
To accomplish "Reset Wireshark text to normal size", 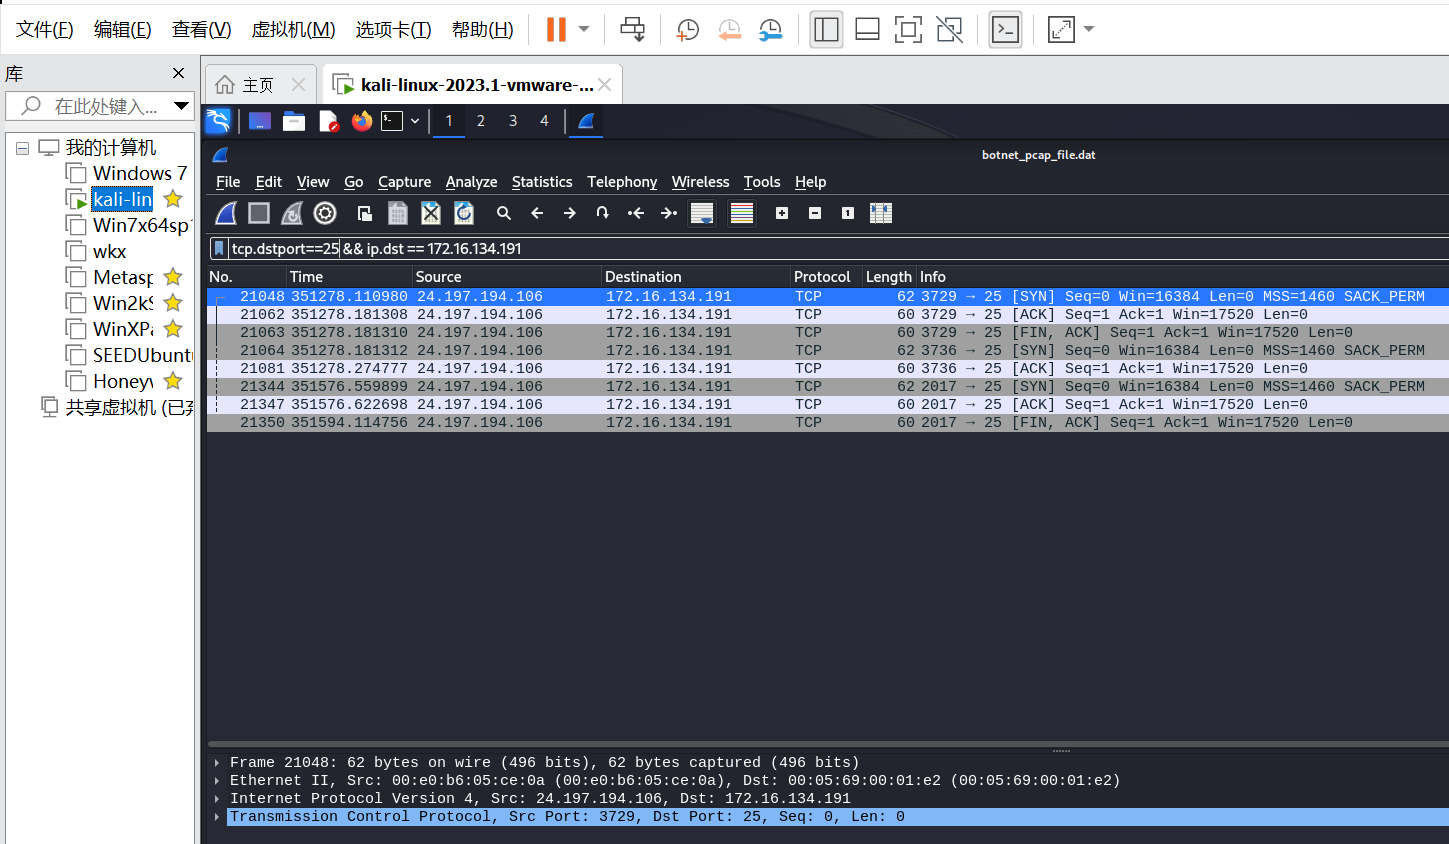I will click(x=848, y=213).
